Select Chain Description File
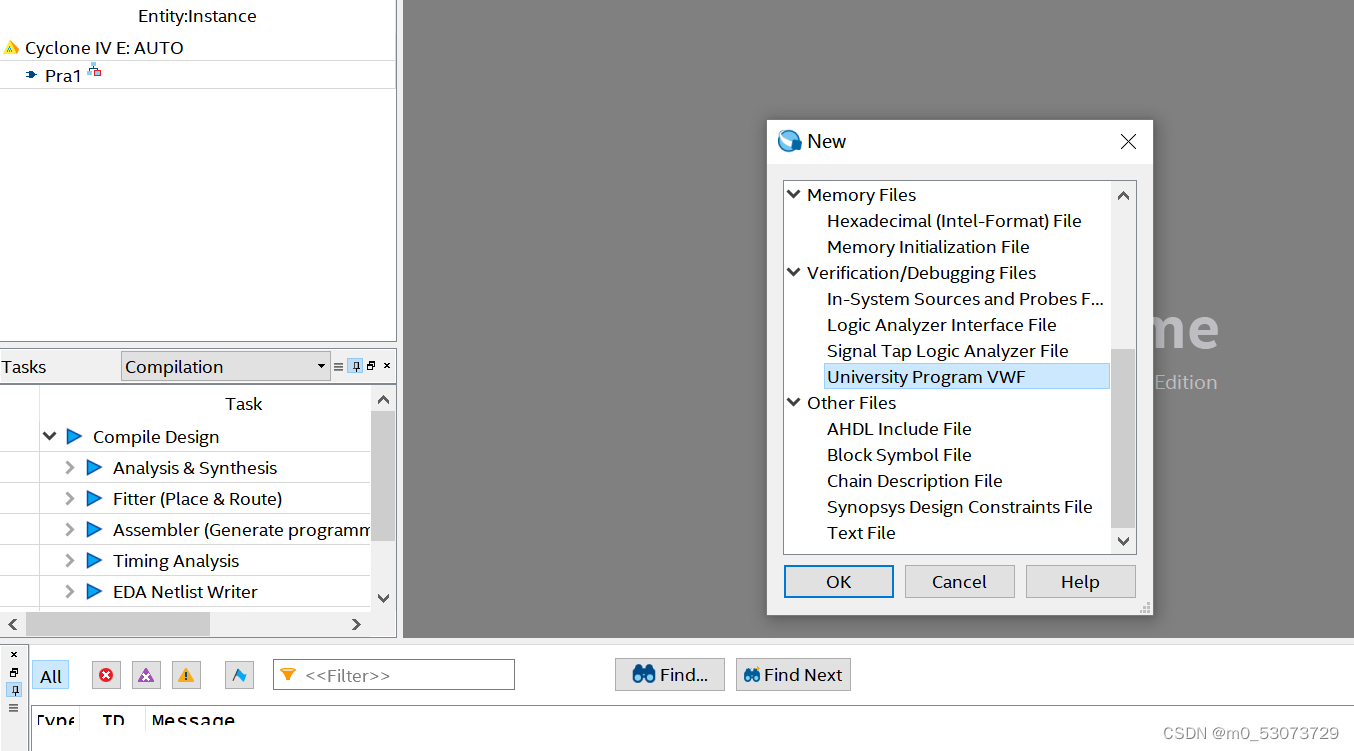Viewport: 1354px width, 751px height. coord(914,481)
